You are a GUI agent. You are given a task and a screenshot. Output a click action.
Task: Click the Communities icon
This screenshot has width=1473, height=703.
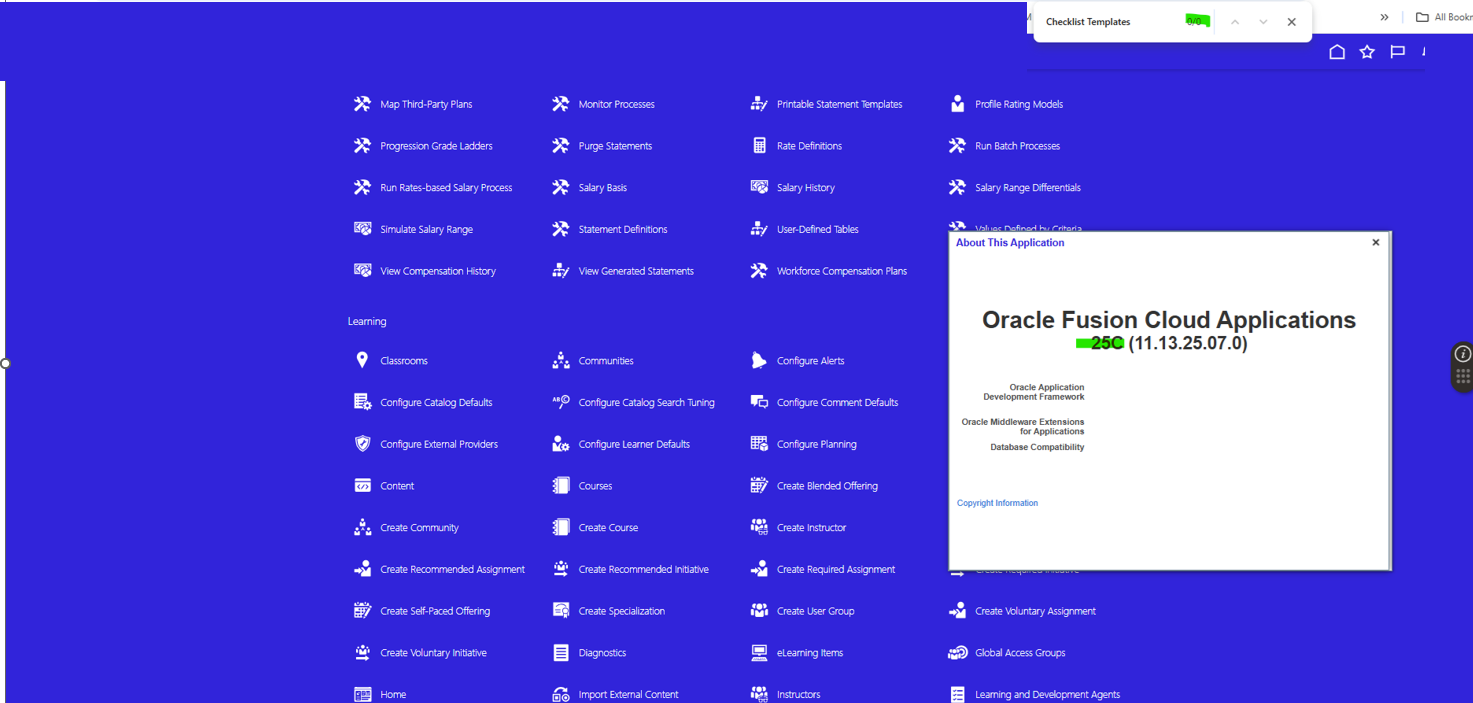click(560, 360)
